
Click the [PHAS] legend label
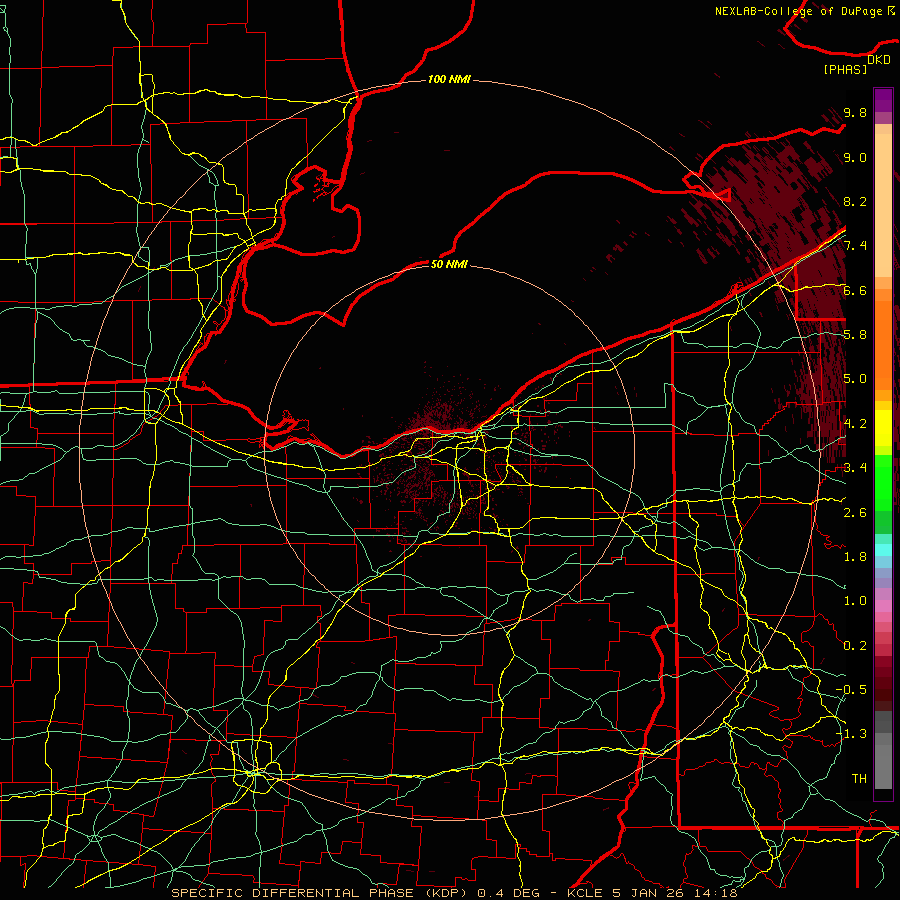point(845,70)
